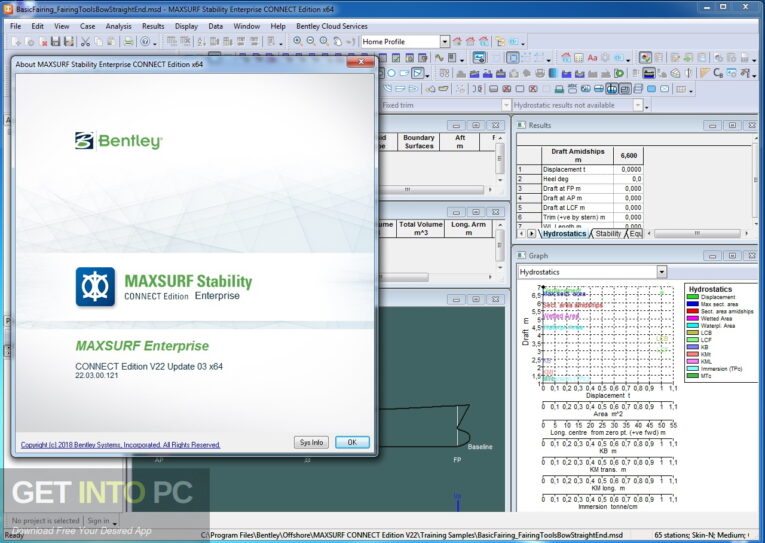Click the Draft at FP m row
This screenshot has height=543, width=765.
[580, 188]
